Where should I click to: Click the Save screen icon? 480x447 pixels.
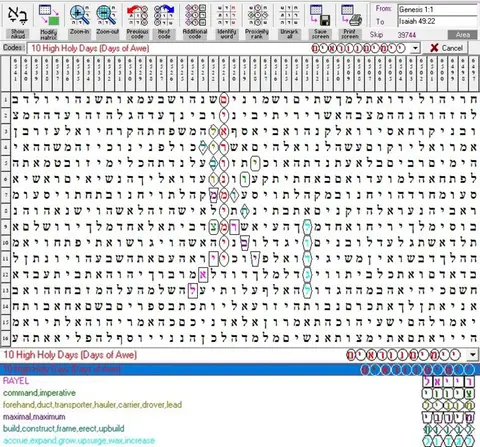(x=320, y=15)
